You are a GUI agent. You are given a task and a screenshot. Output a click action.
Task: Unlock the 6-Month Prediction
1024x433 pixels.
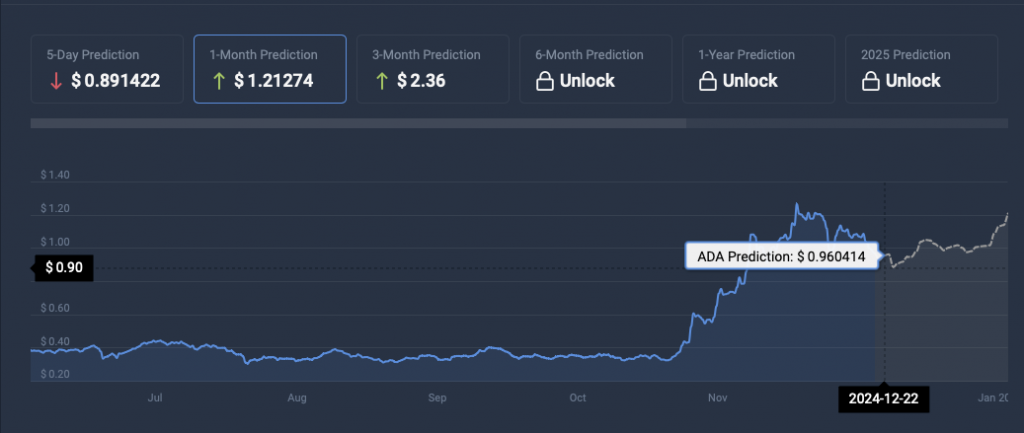(586, 81)
